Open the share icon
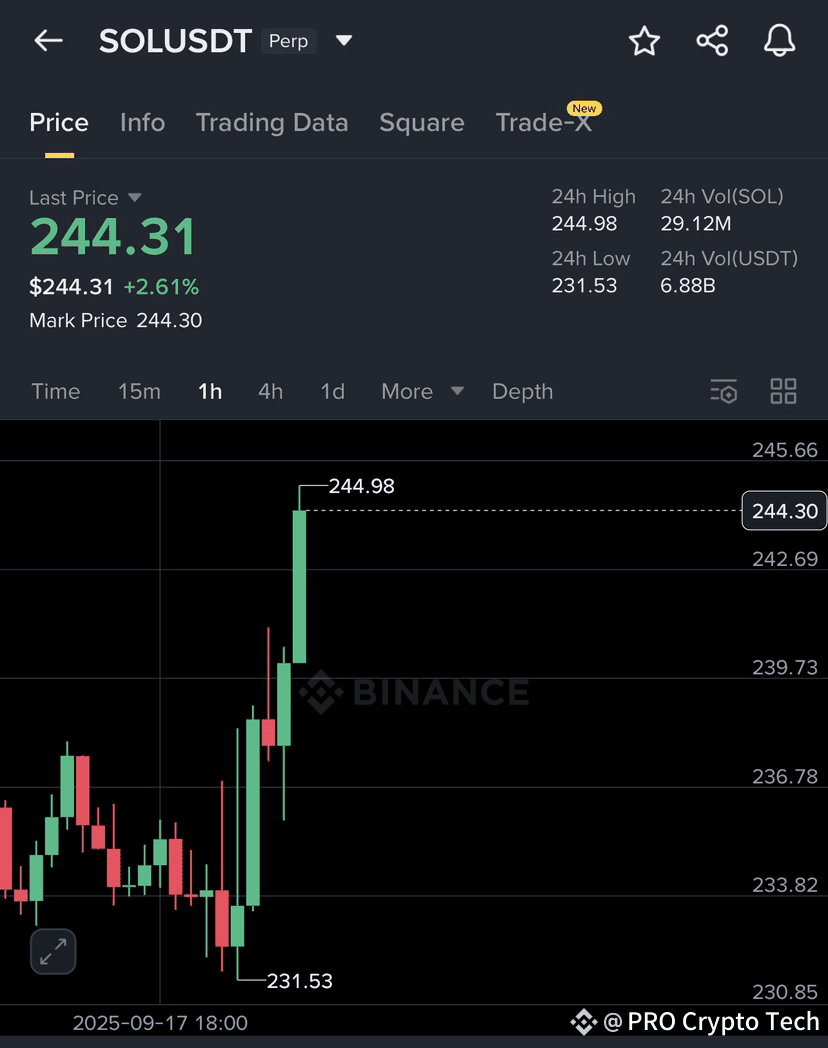Viewport: 828px width, 1048px height. [x=712, y=41]
